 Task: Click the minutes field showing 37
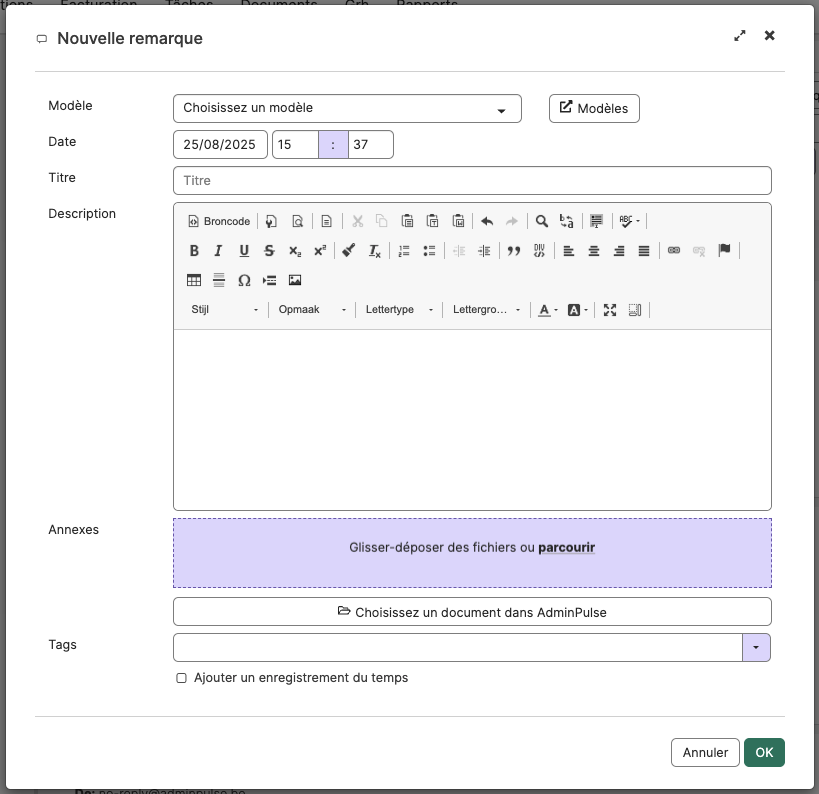[x=370, y=145]
